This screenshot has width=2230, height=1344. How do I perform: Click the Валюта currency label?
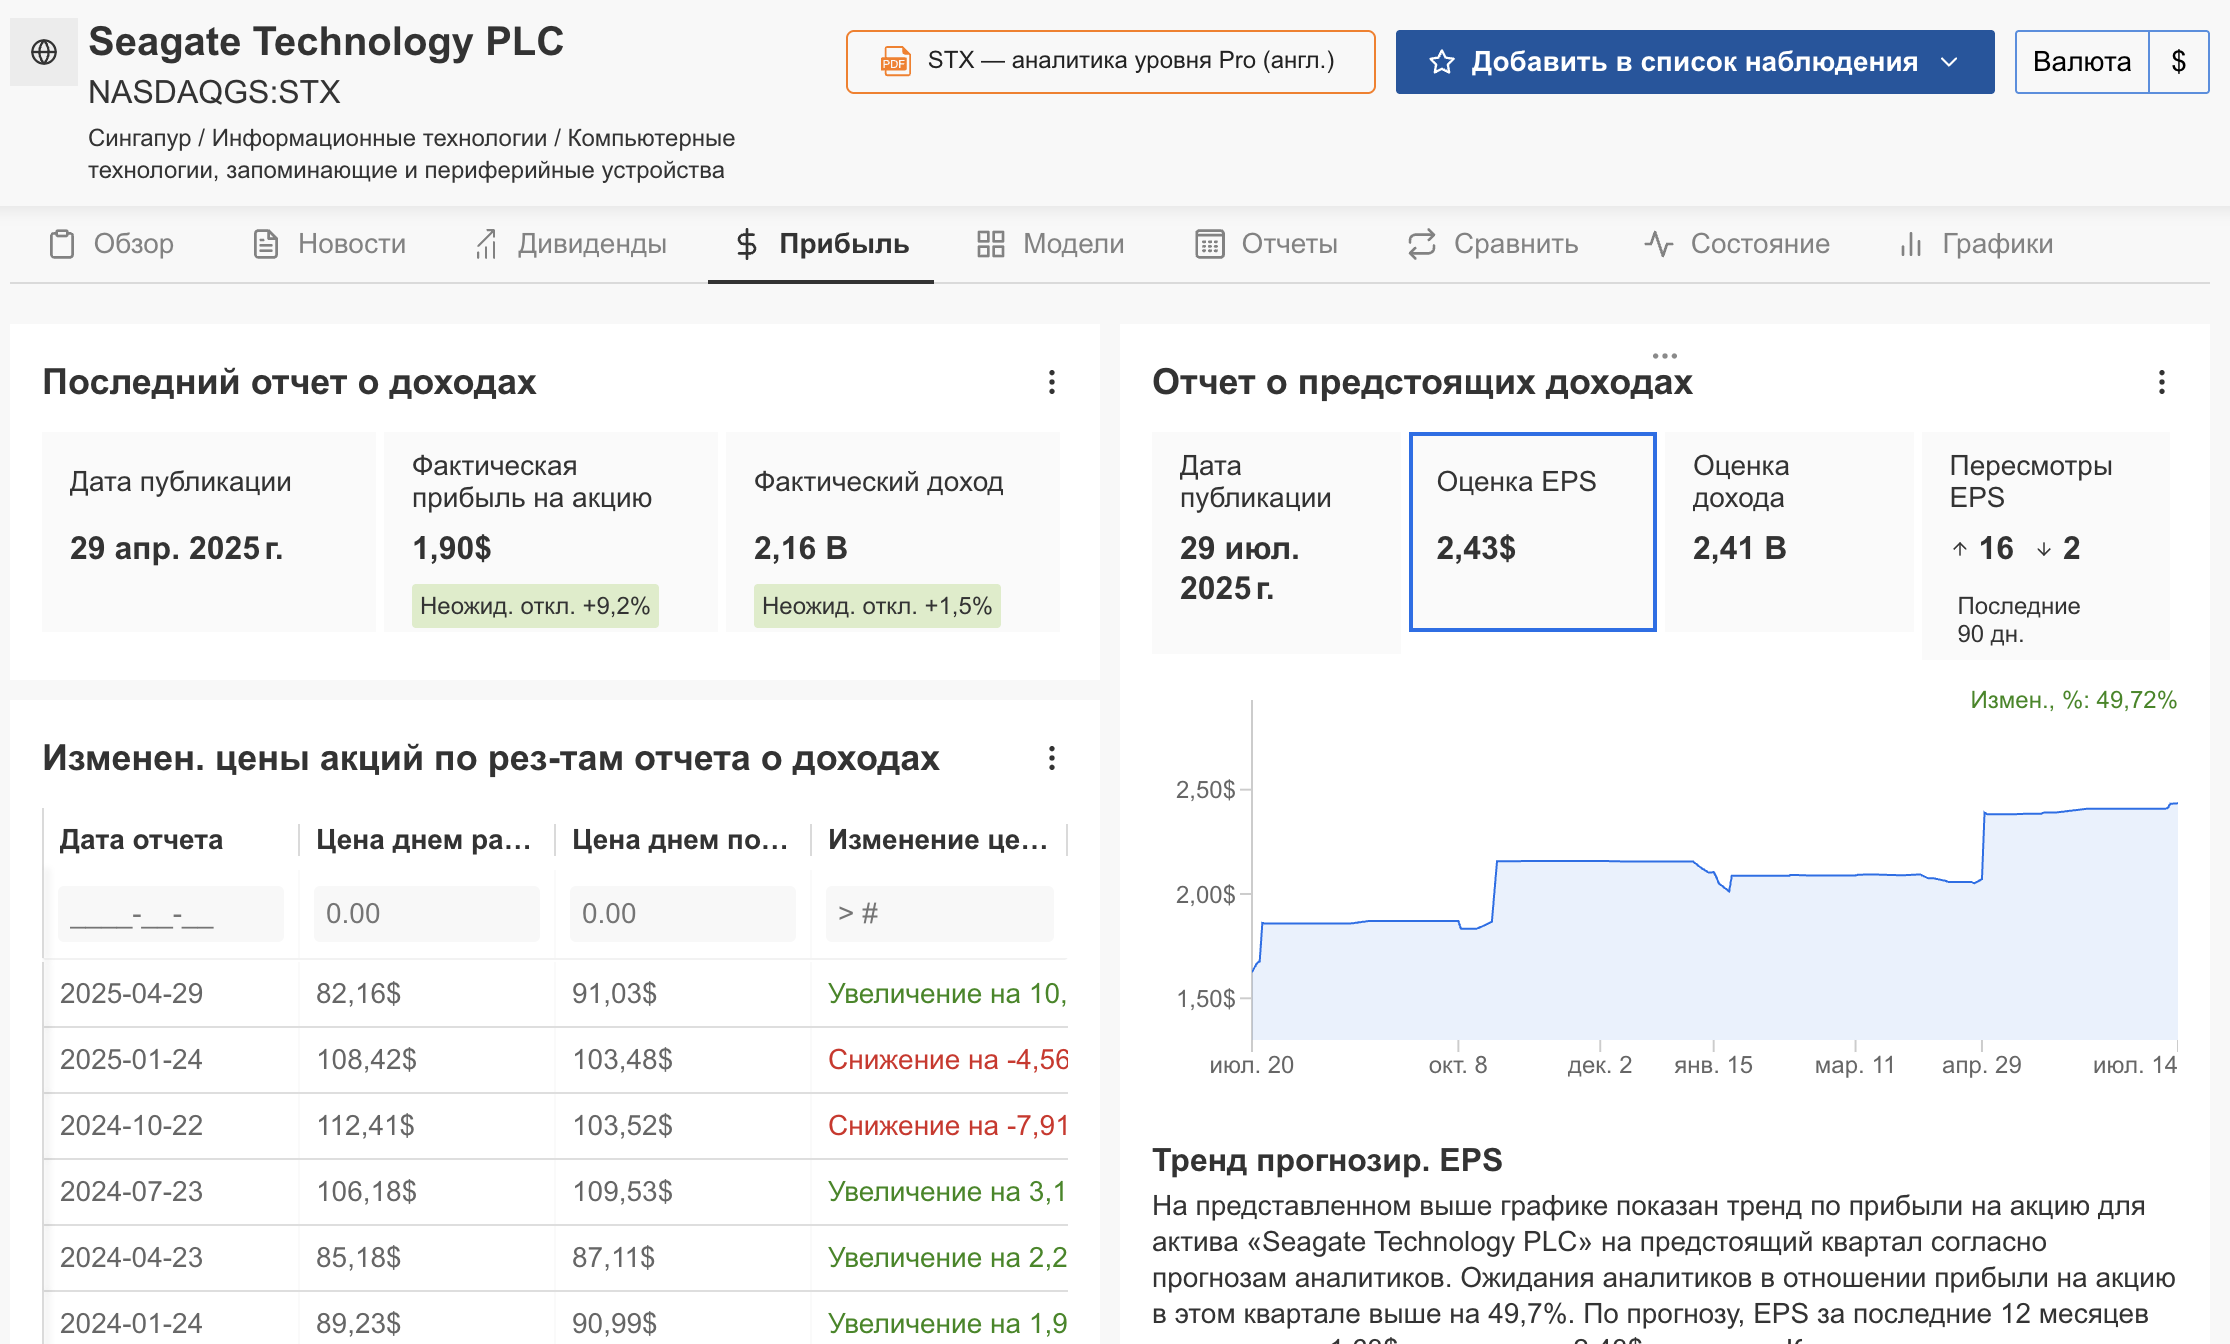tap(2082, 62)
